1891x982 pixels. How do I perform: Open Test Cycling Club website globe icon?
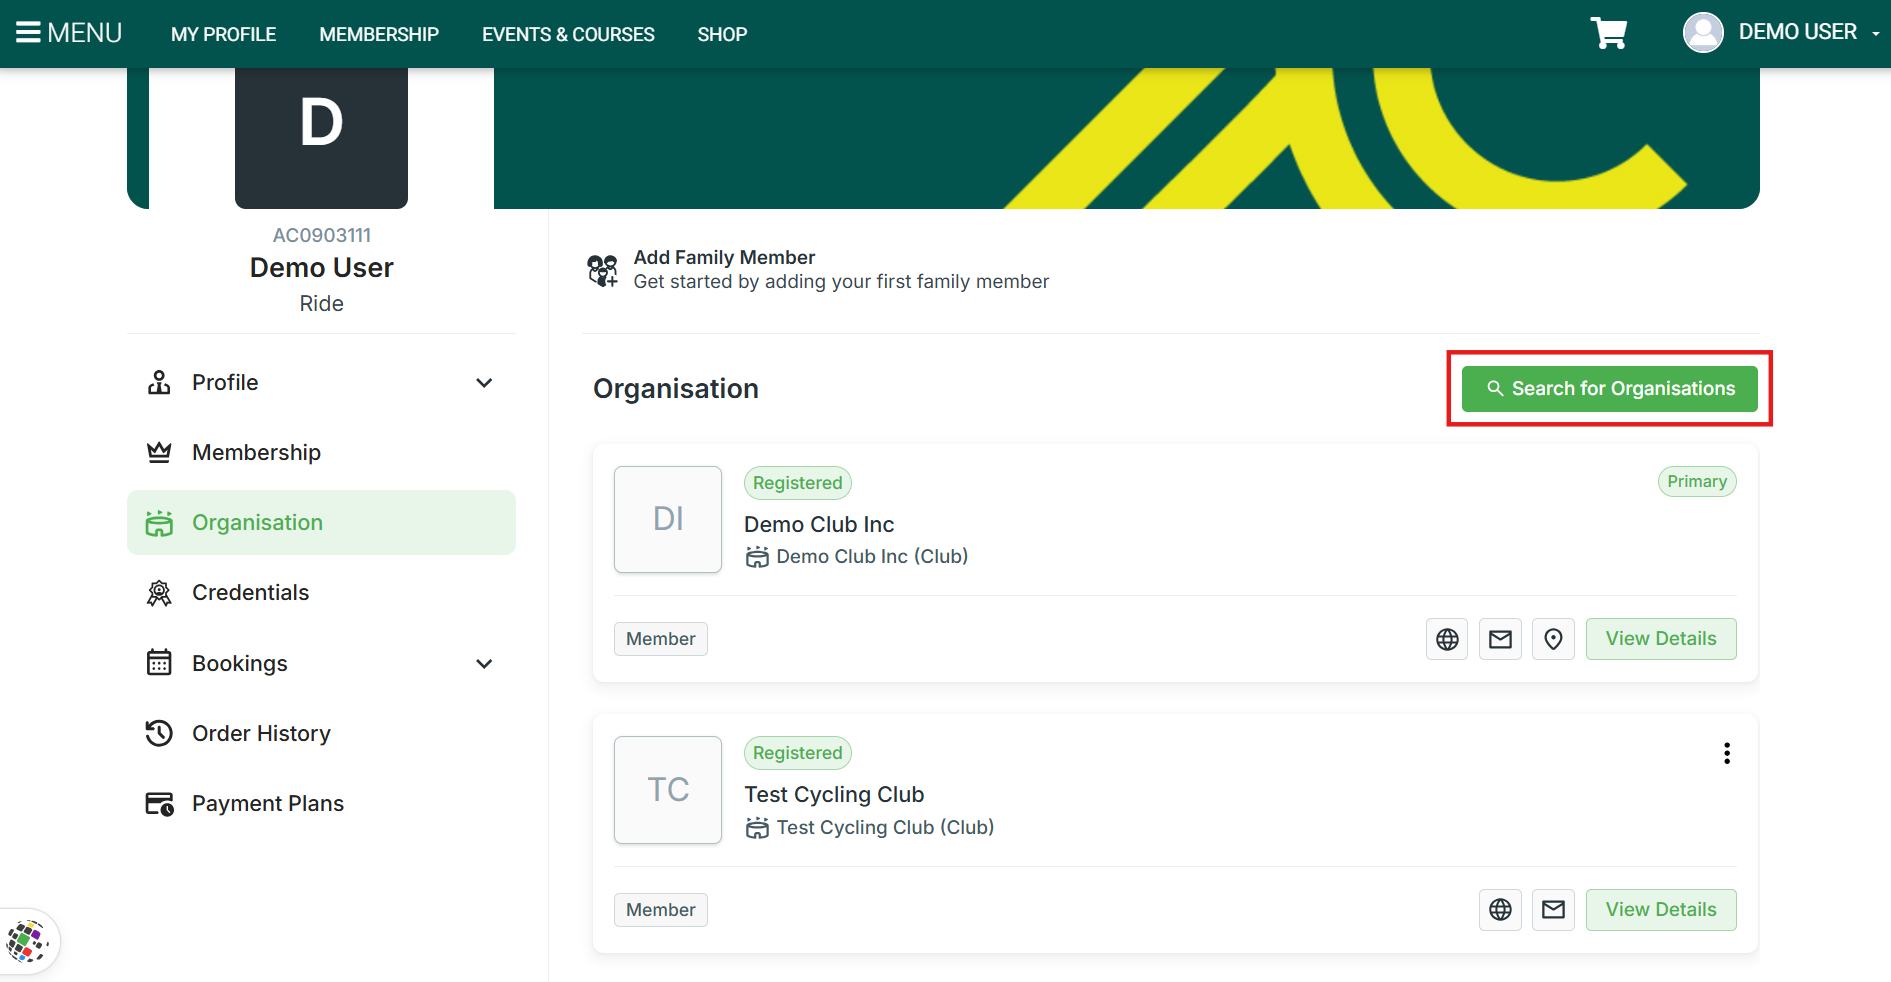click(1500, 910)
